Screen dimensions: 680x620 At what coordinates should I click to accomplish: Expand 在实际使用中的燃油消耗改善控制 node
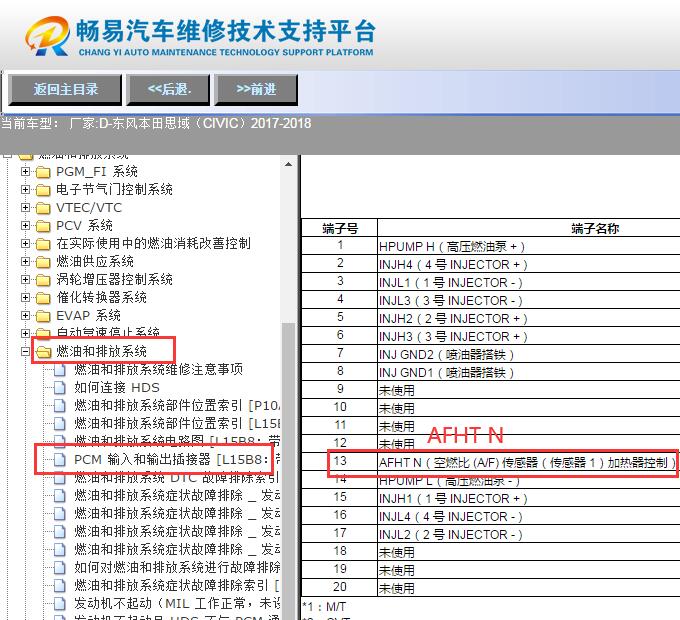coord(26,244)
